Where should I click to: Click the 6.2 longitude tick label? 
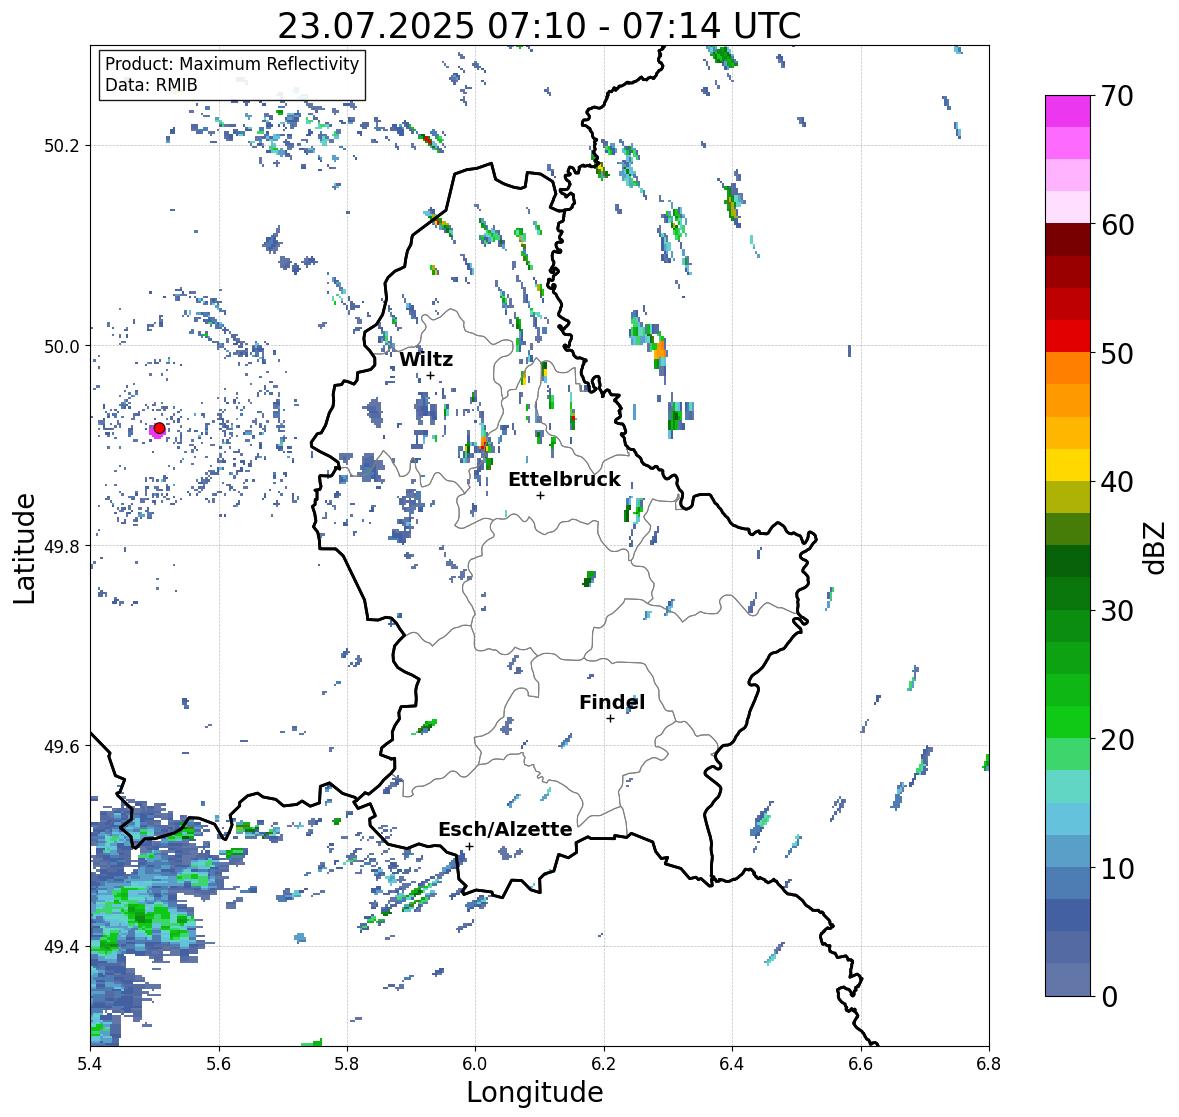click(604, 1064)
